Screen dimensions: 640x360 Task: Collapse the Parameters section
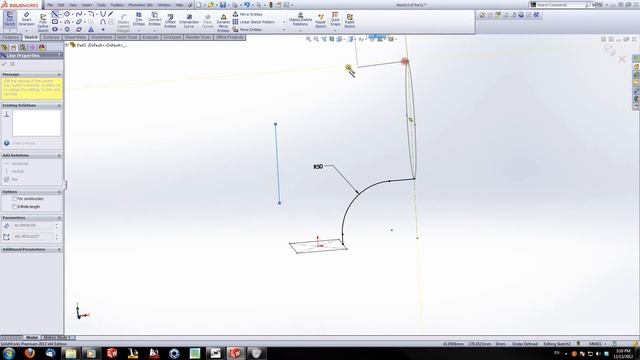click(x=59, y=218)
